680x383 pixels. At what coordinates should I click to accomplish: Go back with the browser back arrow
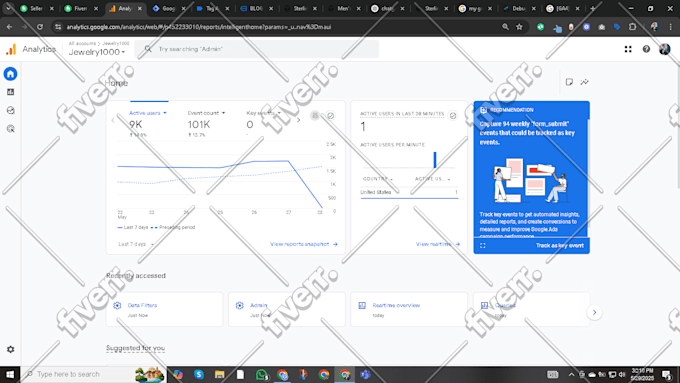coord(9,27)
